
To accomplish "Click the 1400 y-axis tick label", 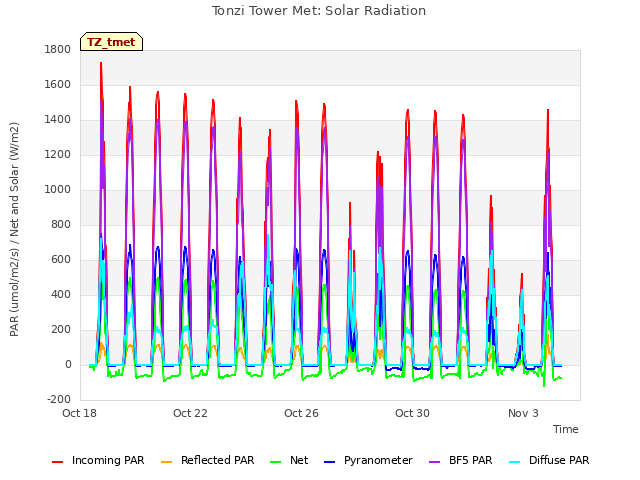I will point(58,120).
